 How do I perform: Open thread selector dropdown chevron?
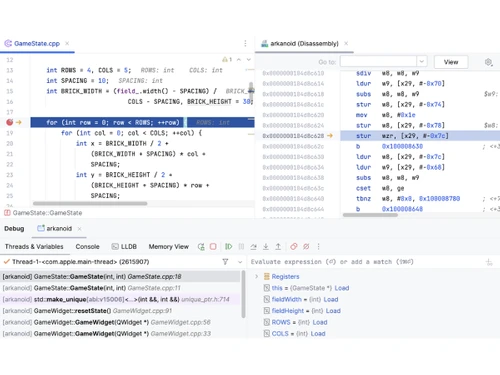pos(240,262)
